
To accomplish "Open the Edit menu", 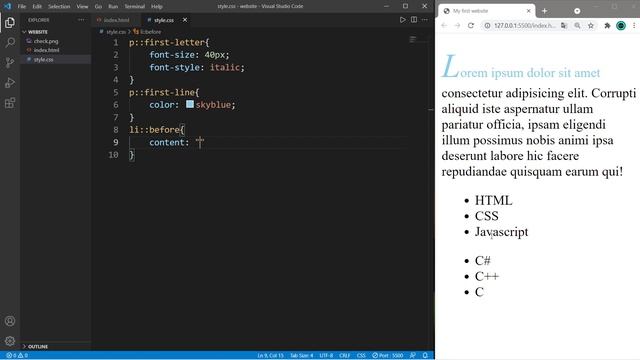I will click(x=37, y=6).
